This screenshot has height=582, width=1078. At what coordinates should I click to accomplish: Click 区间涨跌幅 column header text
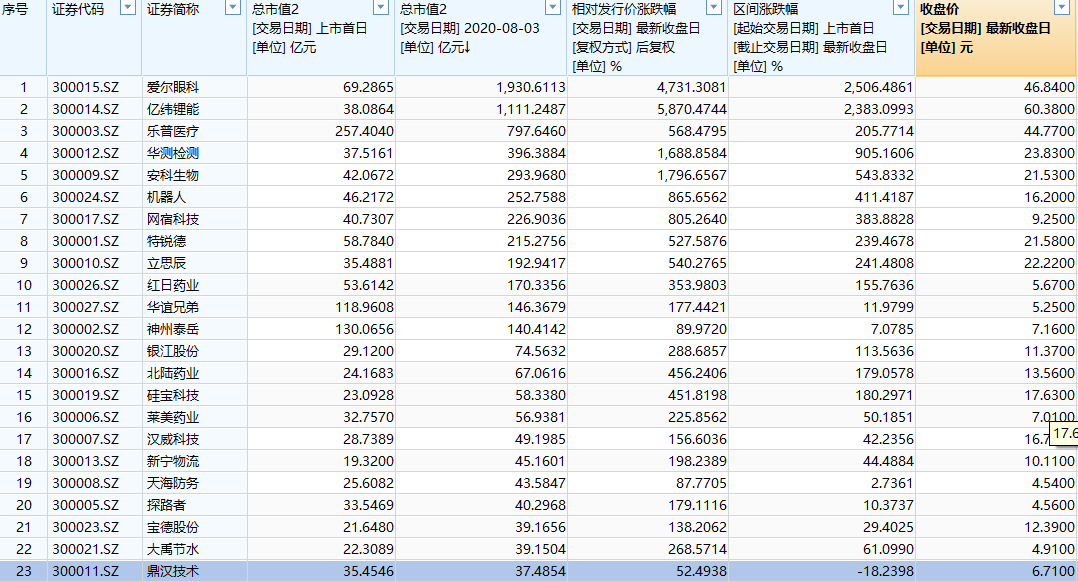point(765,10)
